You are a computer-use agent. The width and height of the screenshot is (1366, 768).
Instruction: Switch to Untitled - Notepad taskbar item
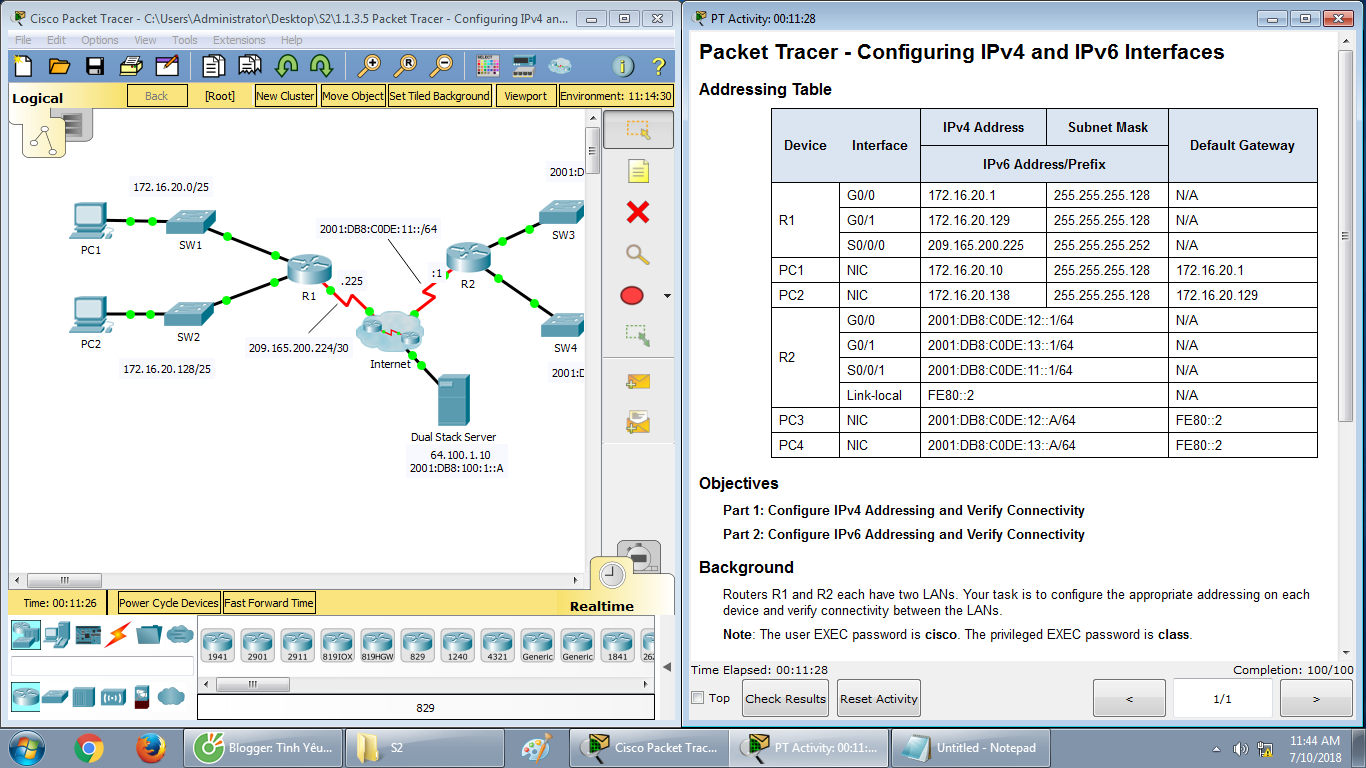click(x=970, y=747)
